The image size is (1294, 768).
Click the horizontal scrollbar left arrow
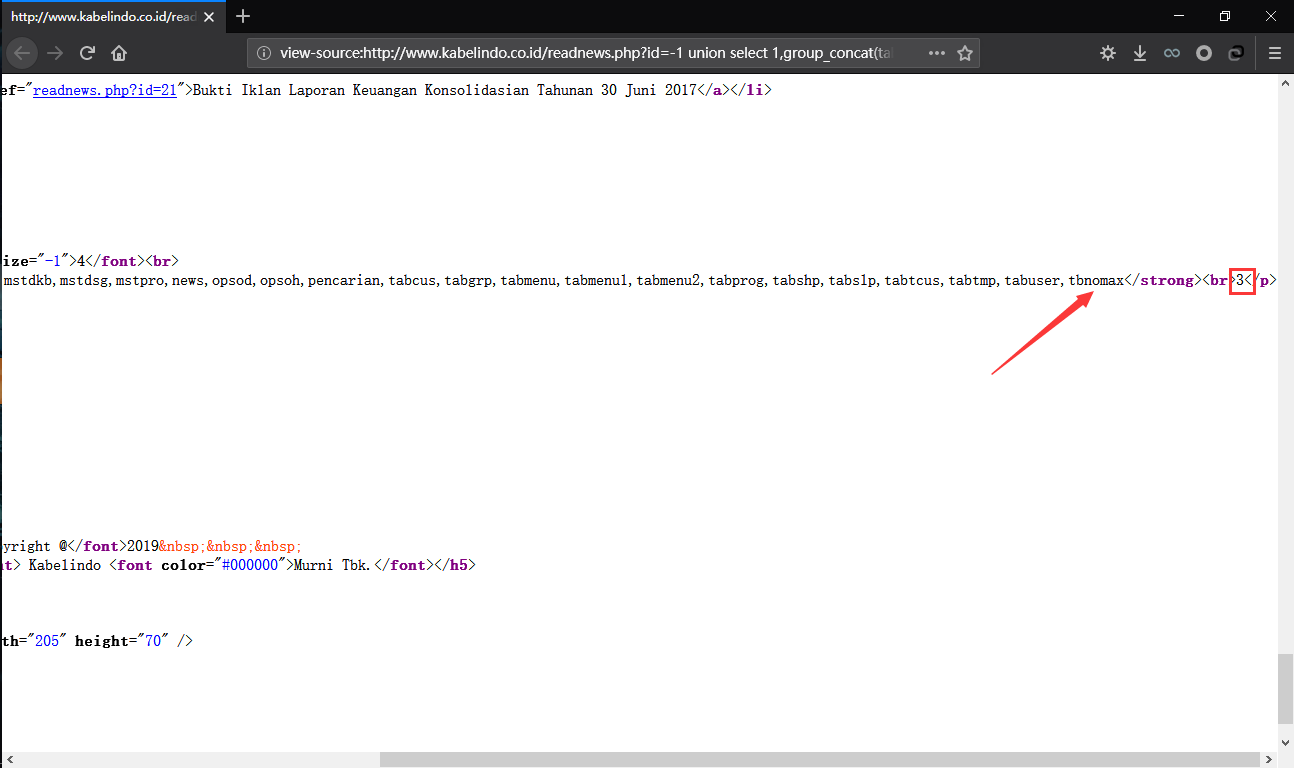pyautogui.click(x=9, y=760)
